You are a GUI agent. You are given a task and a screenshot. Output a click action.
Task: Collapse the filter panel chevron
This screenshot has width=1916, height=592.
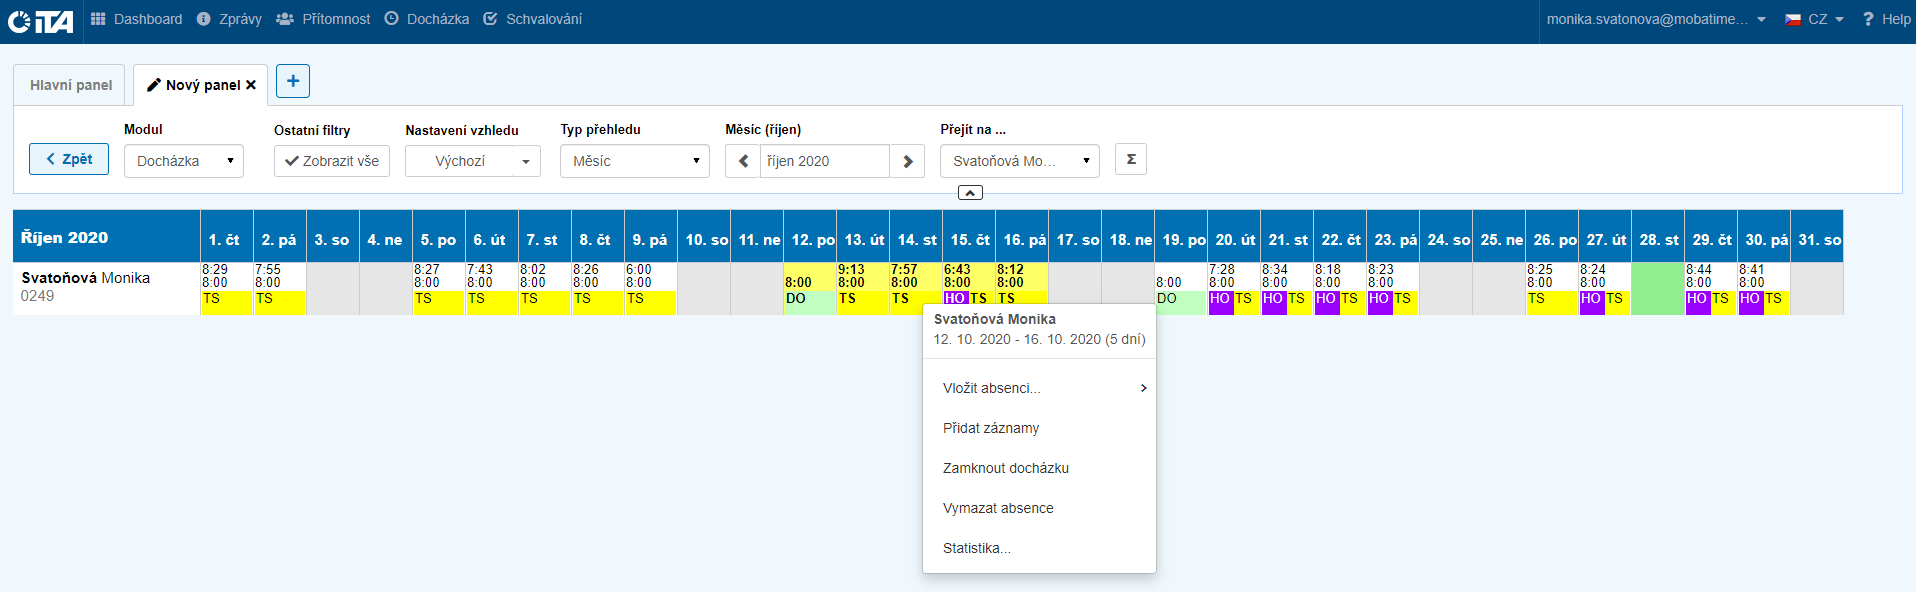(x=970, y=192)
